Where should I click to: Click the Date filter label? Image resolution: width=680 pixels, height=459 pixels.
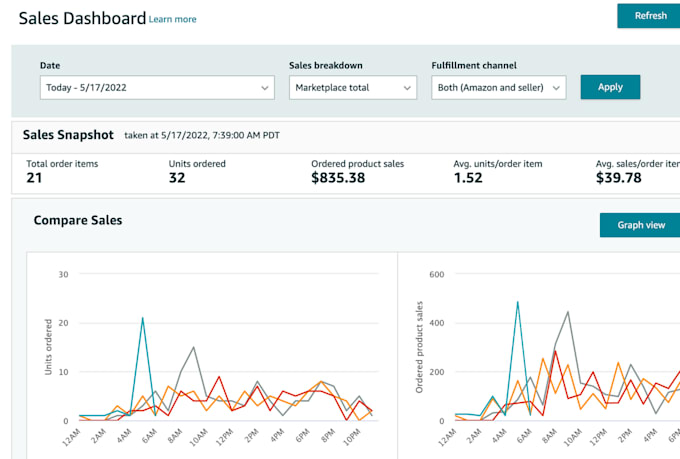[50, 66]
